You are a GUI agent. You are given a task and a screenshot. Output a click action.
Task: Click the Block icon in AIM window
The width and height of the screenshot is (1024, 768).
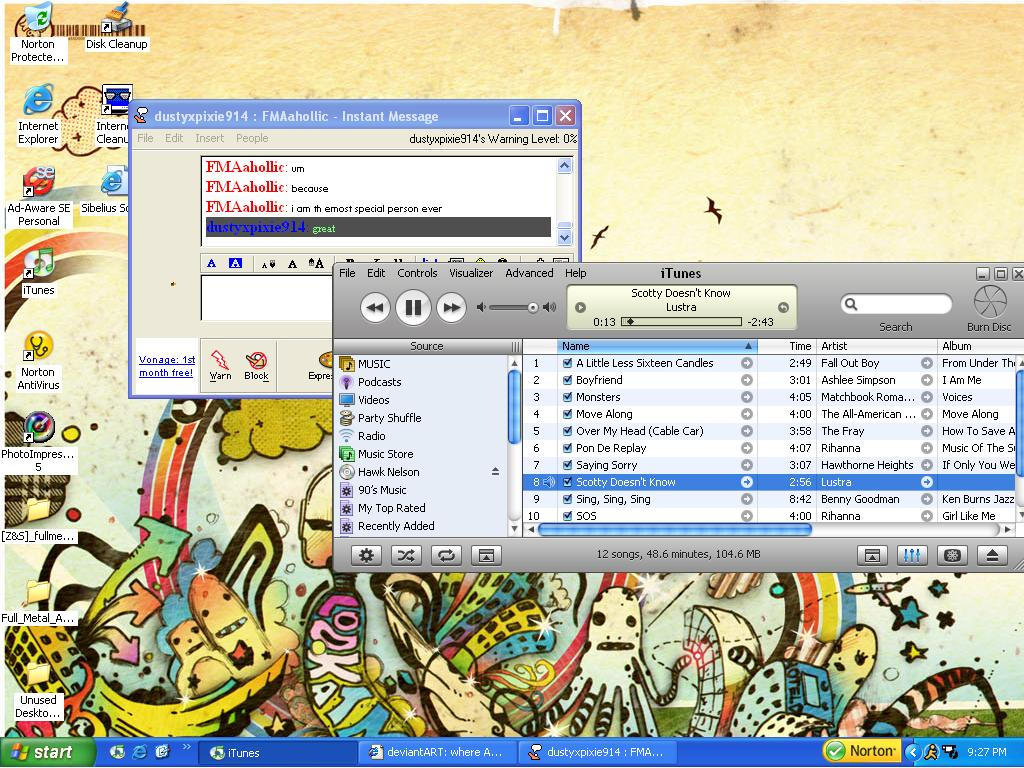tap(256, 365)
